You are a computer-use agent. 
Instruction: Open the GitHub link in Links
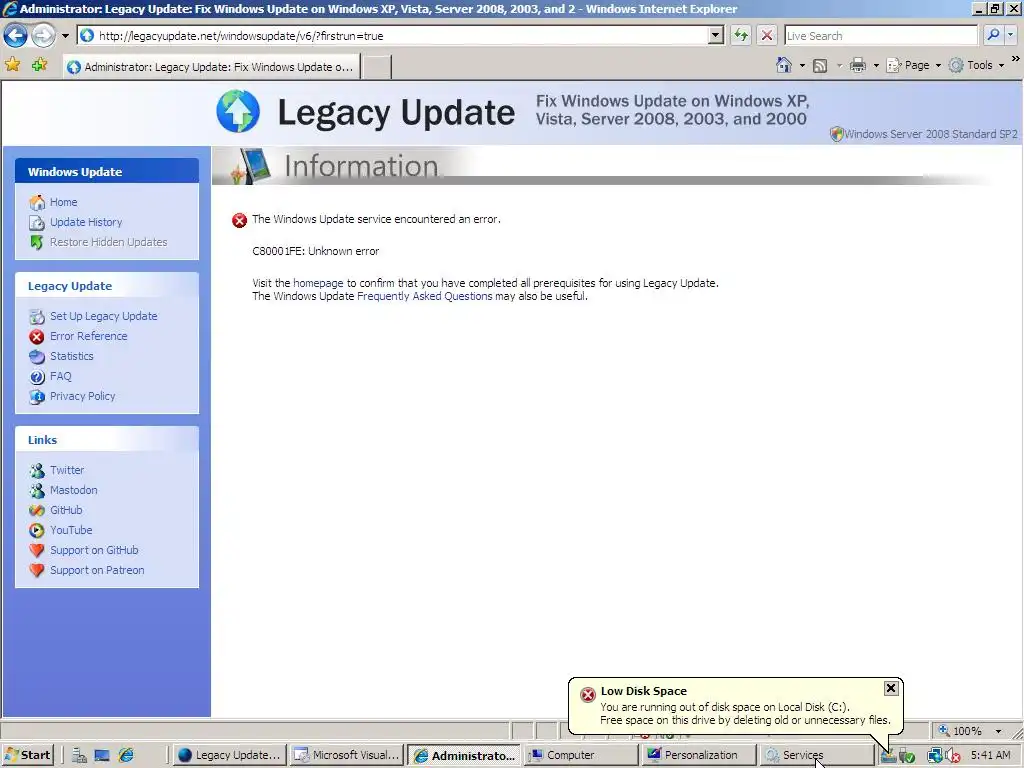point(66,510)
